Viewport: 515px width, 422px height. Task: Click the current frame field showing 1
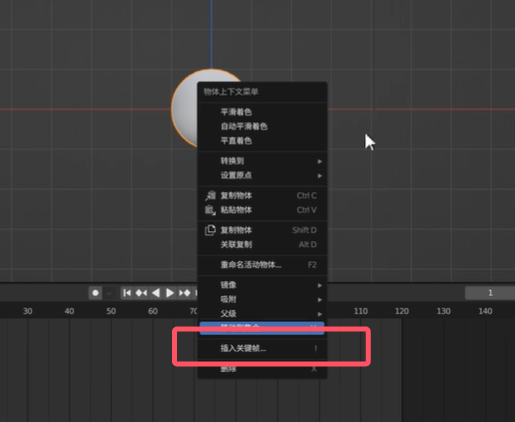tap(490, 293)
